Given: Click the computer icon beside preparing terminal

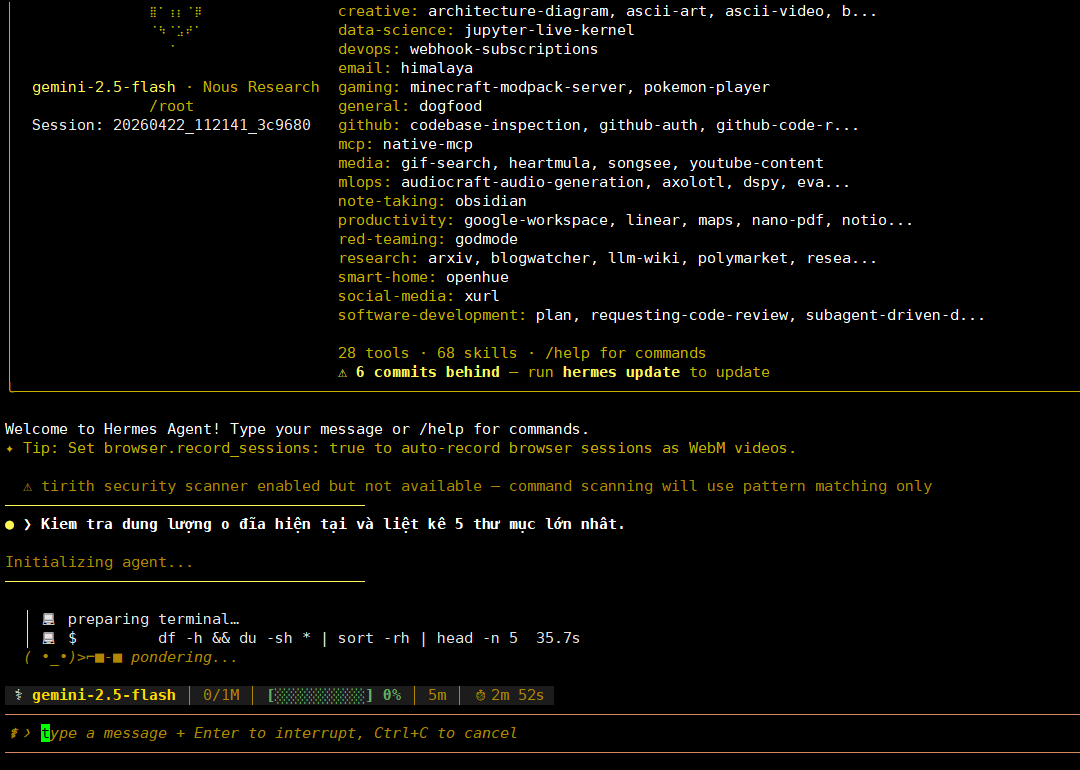Looking at the screenshot, I should 49,619.
